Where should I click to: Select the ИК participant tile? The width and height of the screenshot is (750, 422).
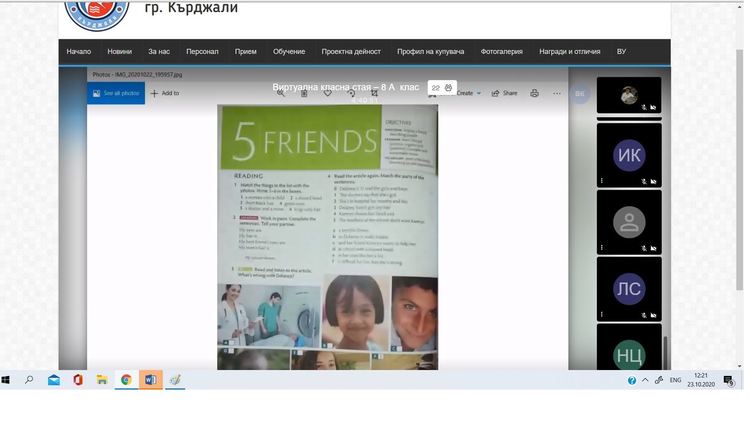[629, 155]
